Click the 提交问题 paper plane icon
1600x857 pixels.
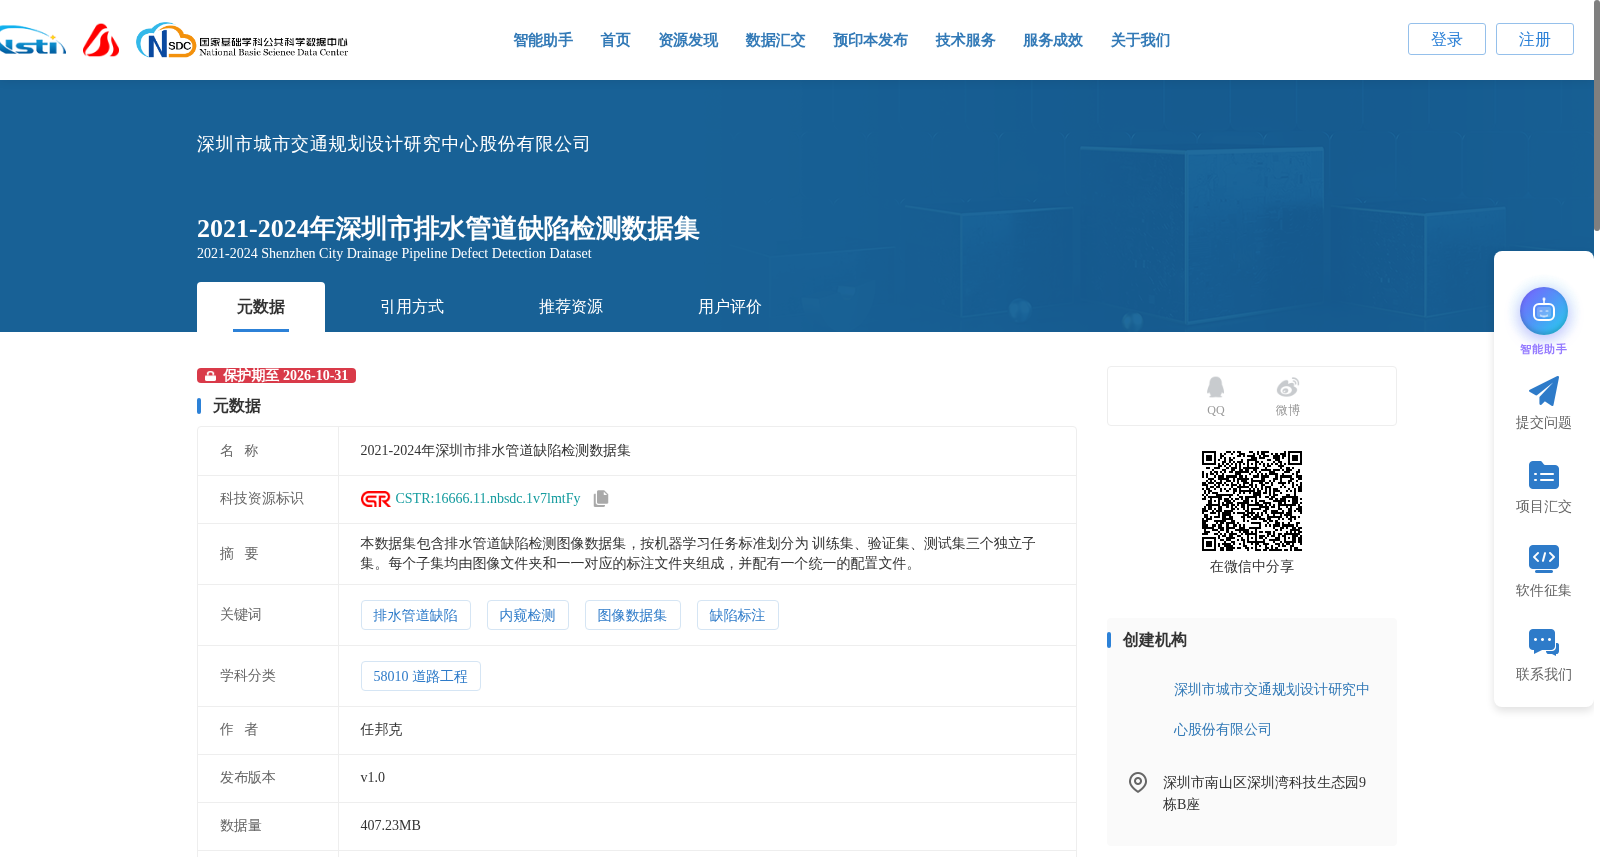(x=1543, y=391)
